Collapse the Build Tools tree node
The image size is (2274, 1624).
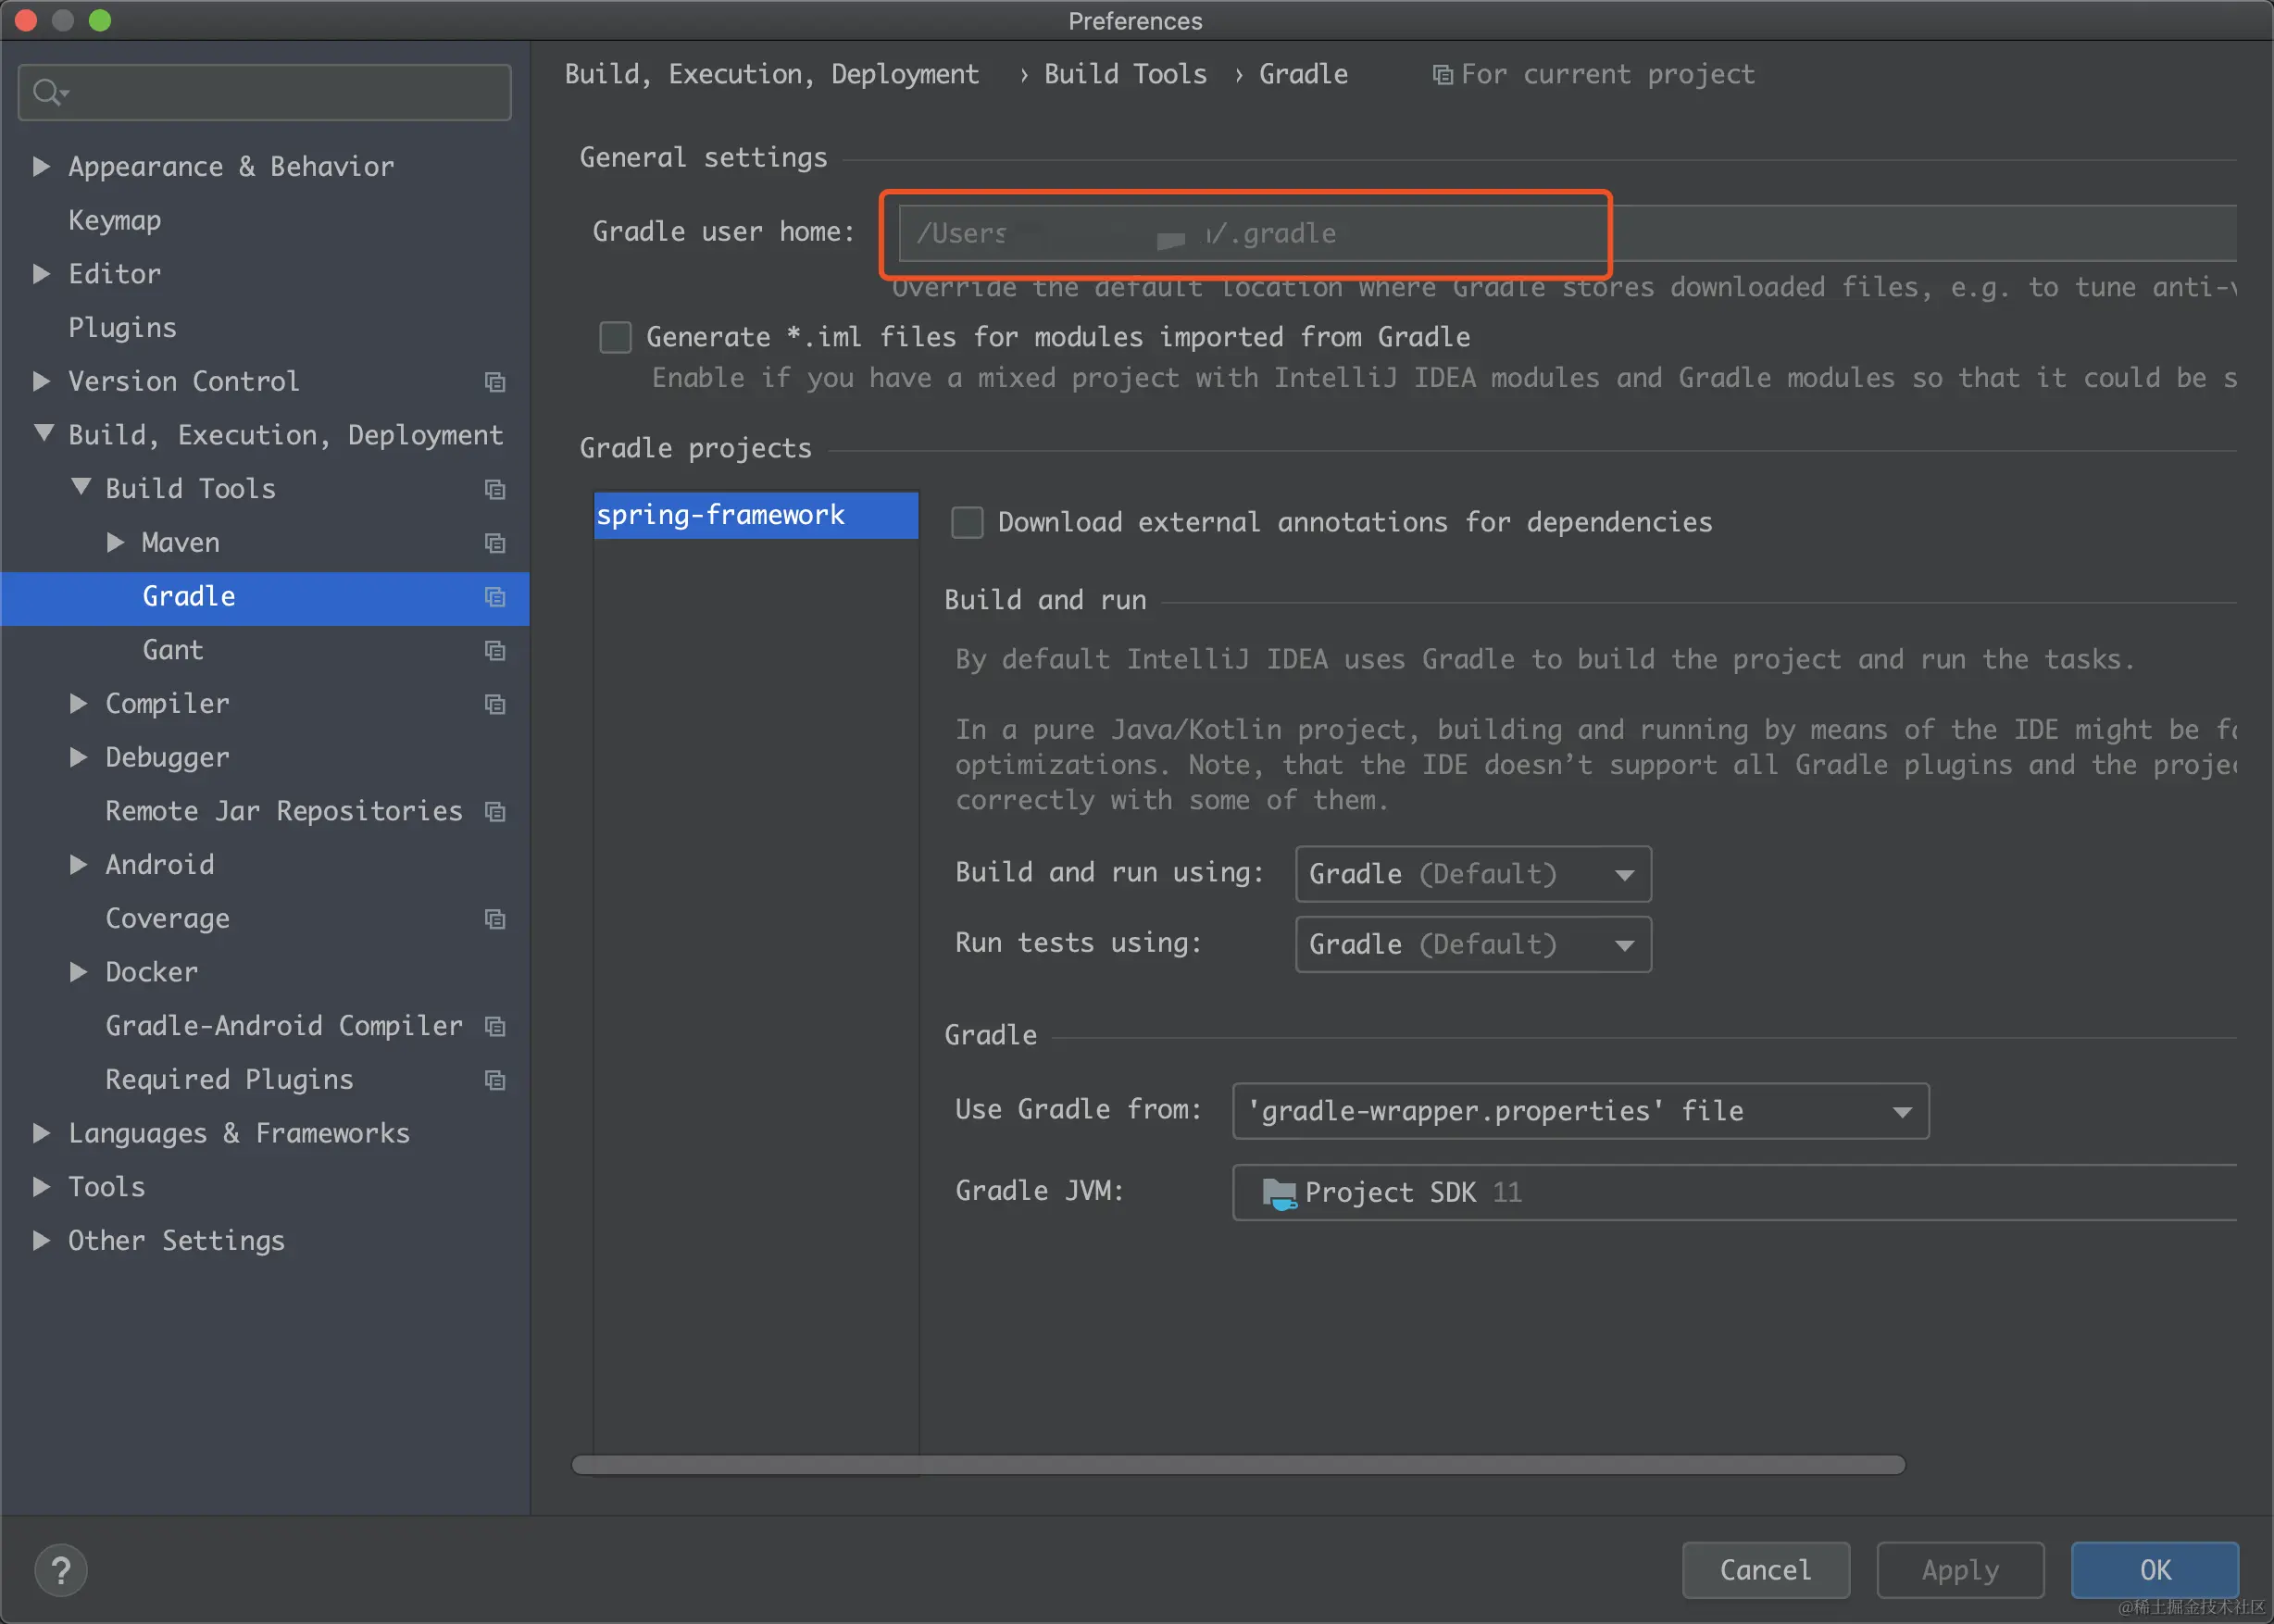[x=80, y=488]
